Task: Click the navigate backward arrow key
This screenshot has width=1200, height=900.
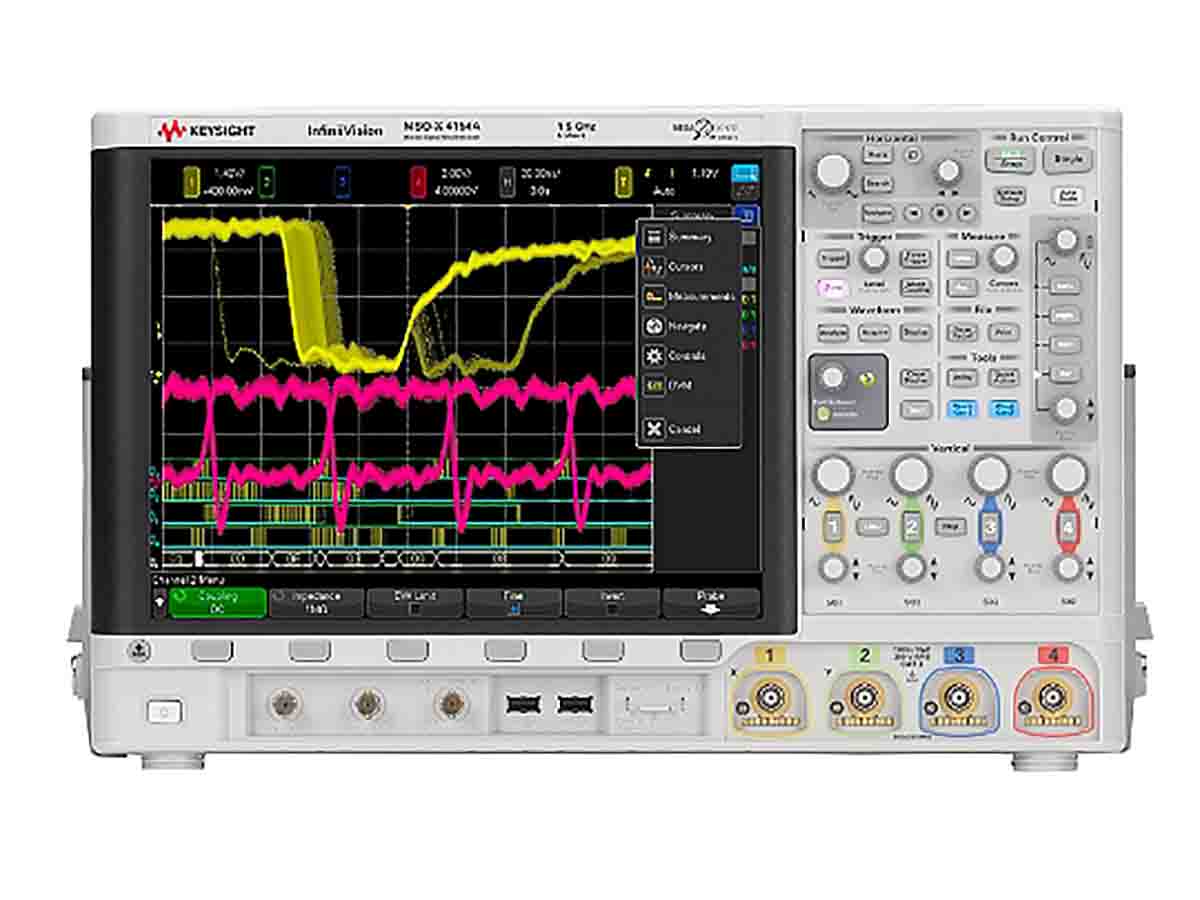Action: pos(912,212)
